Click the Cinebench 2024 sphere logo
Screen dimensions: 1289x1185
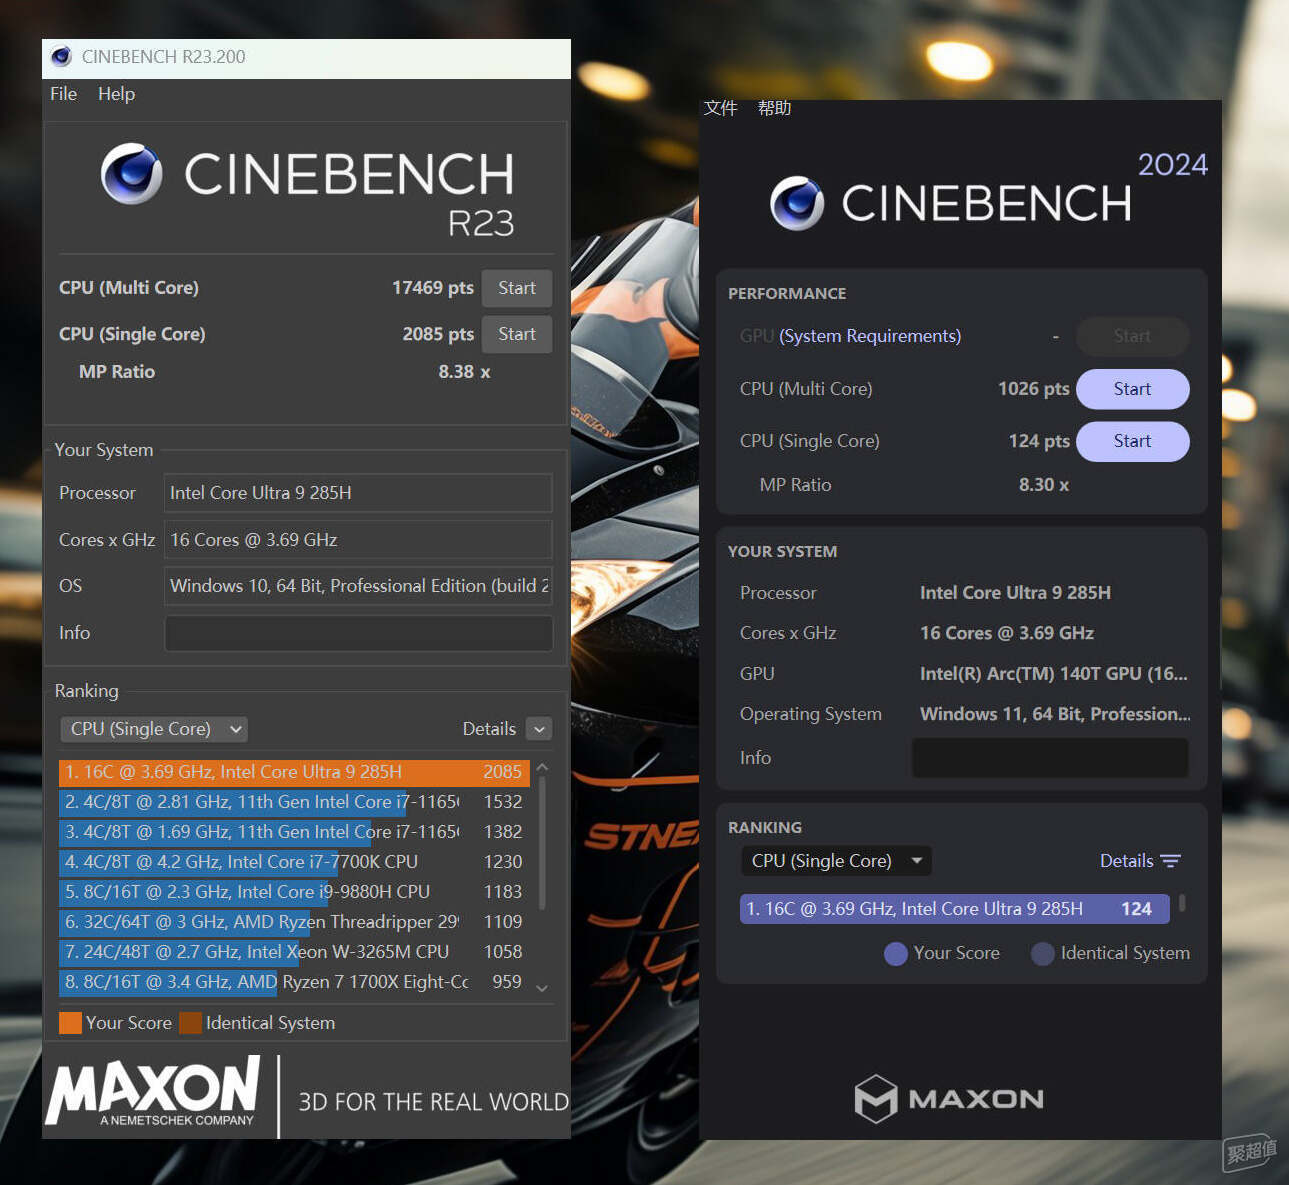798,203
